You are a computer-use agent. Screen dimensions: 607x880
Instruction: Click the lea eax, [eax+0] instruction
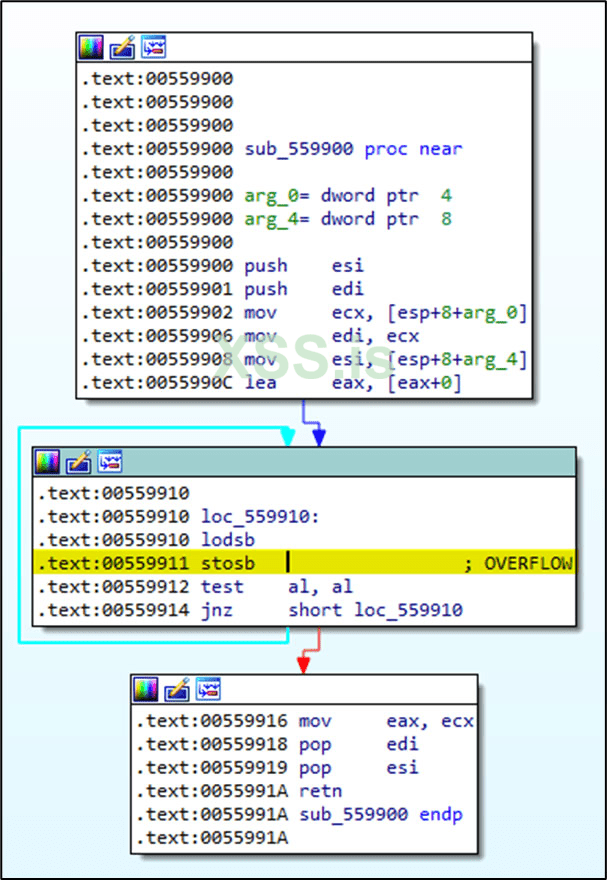point(353,384)
